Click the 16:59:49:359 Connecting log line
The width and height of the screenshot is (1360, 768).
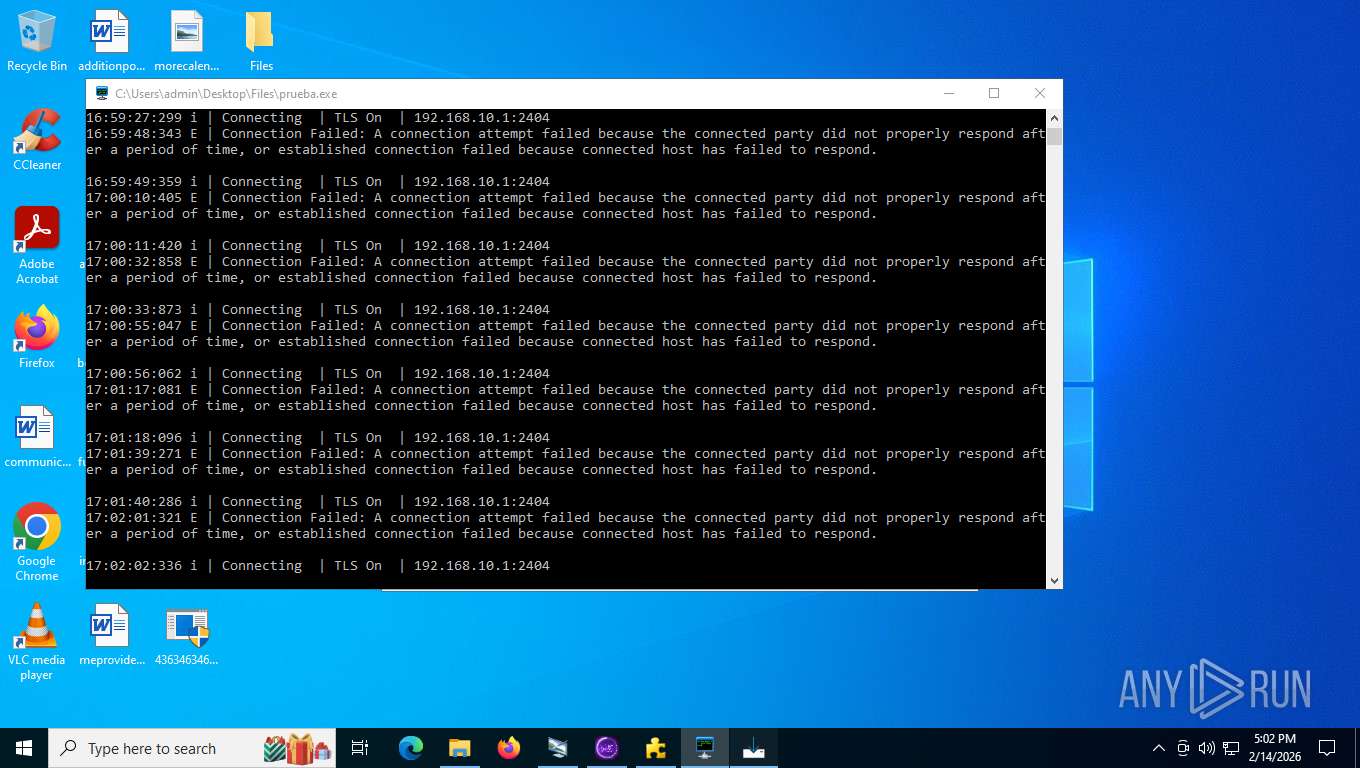click(318, 182)
